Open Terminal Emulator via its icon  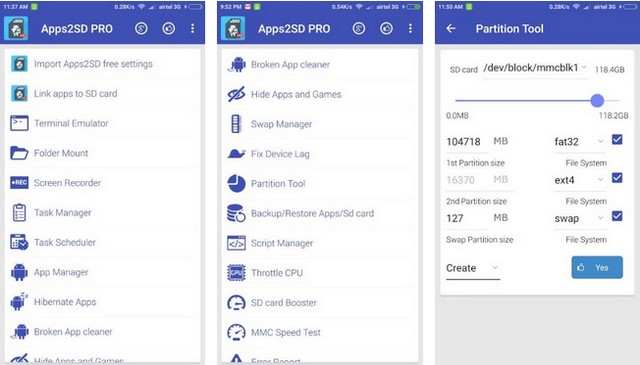coord(19,123)
